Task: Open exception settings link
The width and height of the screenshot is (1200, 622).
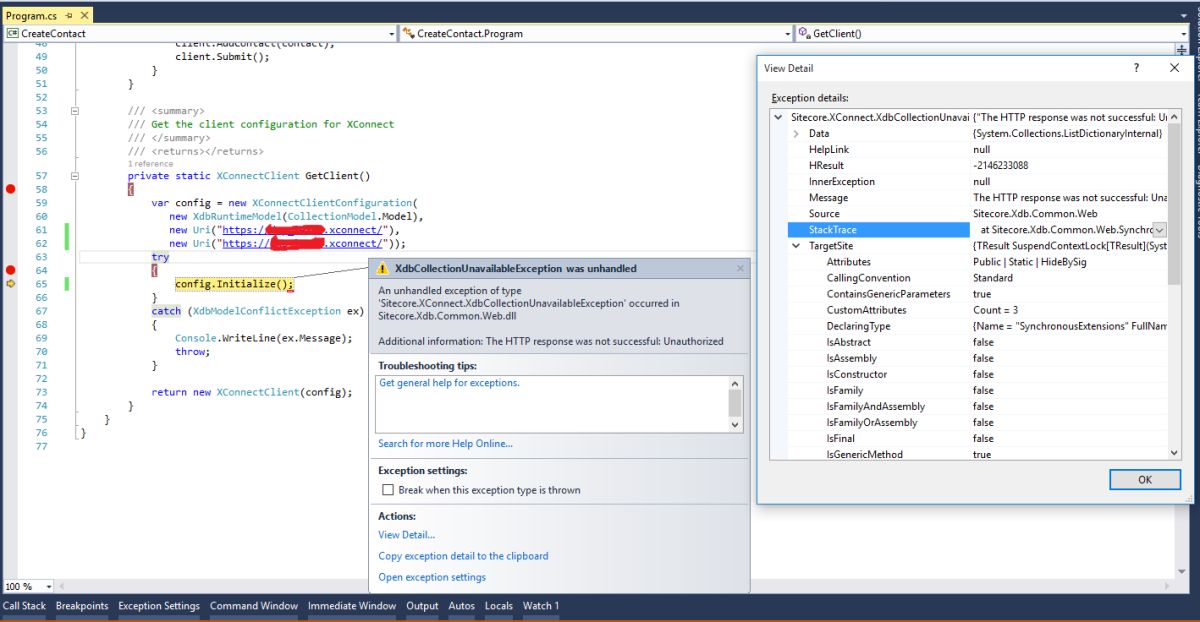Action: 432,577
